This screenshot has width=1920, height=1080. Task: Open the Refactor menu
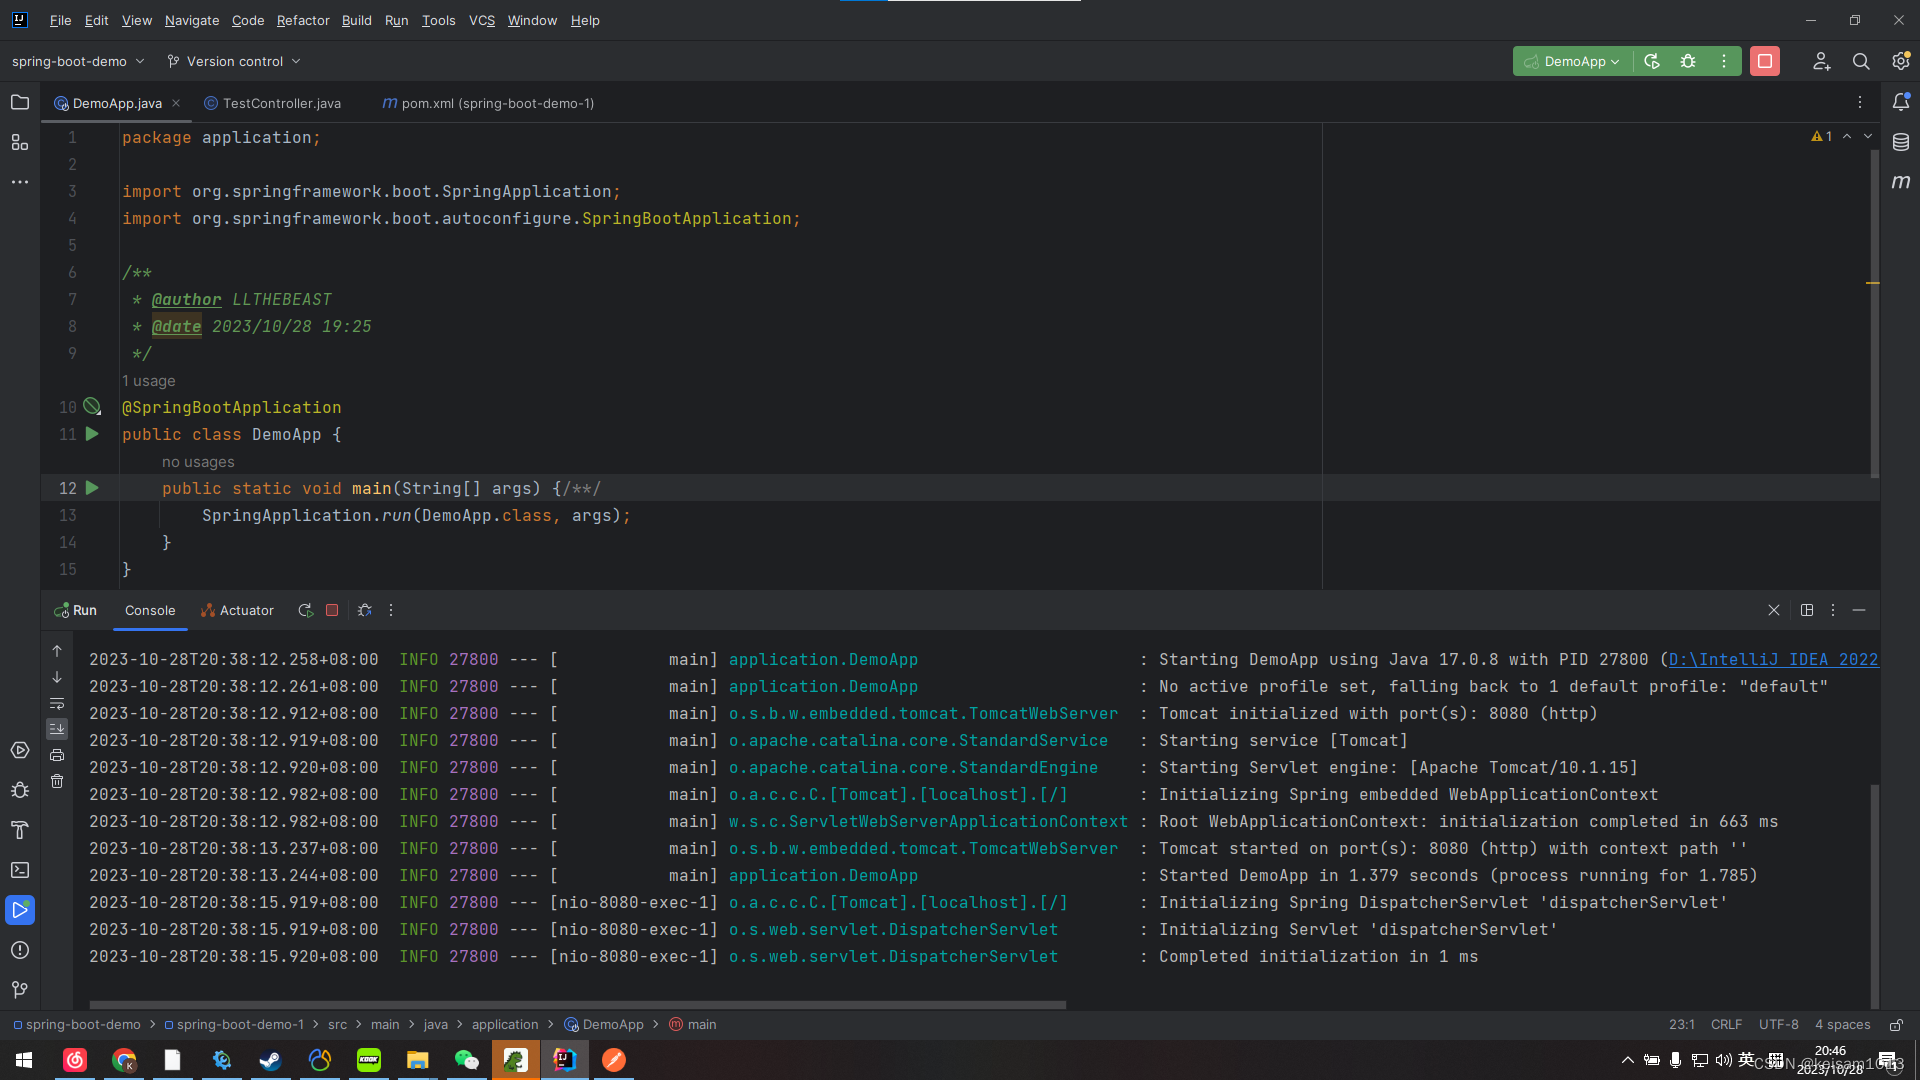(303, 20)
